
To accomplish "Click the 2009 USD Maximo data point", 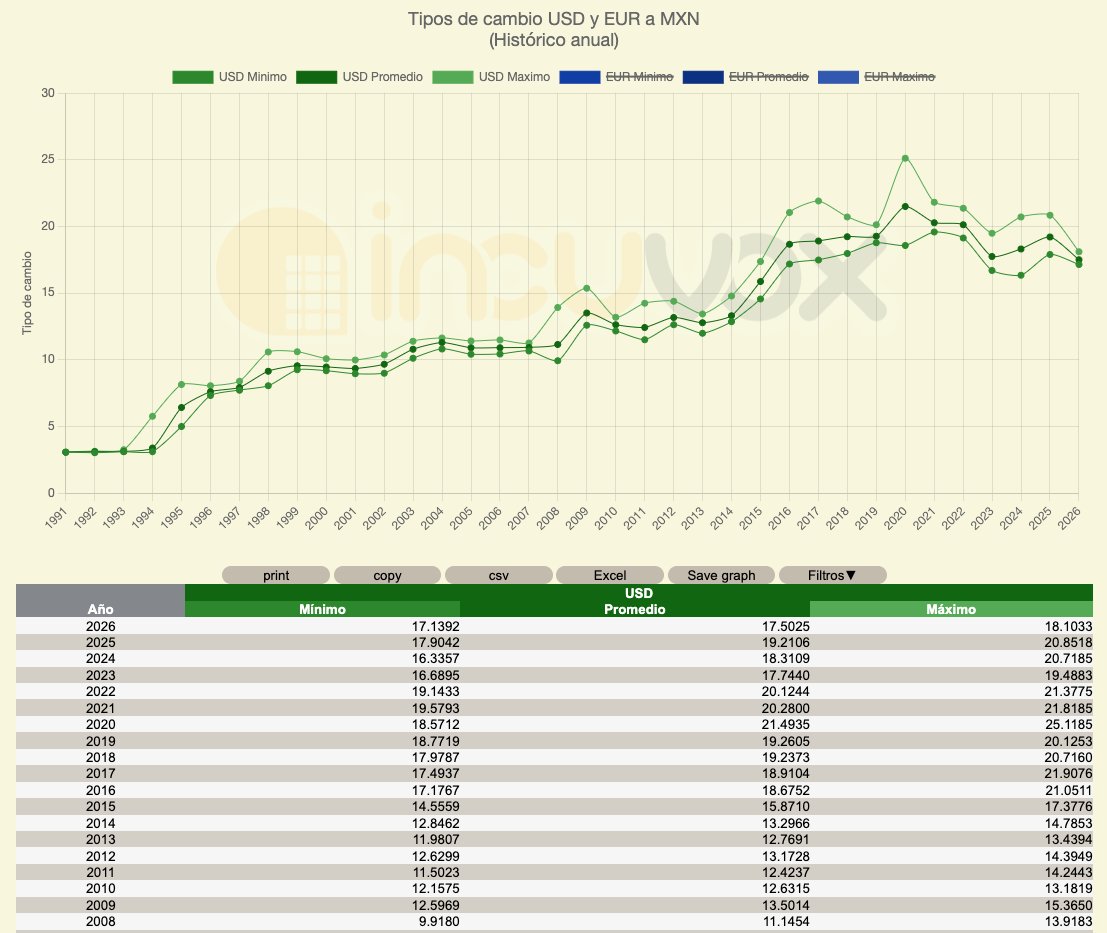I will pyautogui.click(x=587, y=288).
